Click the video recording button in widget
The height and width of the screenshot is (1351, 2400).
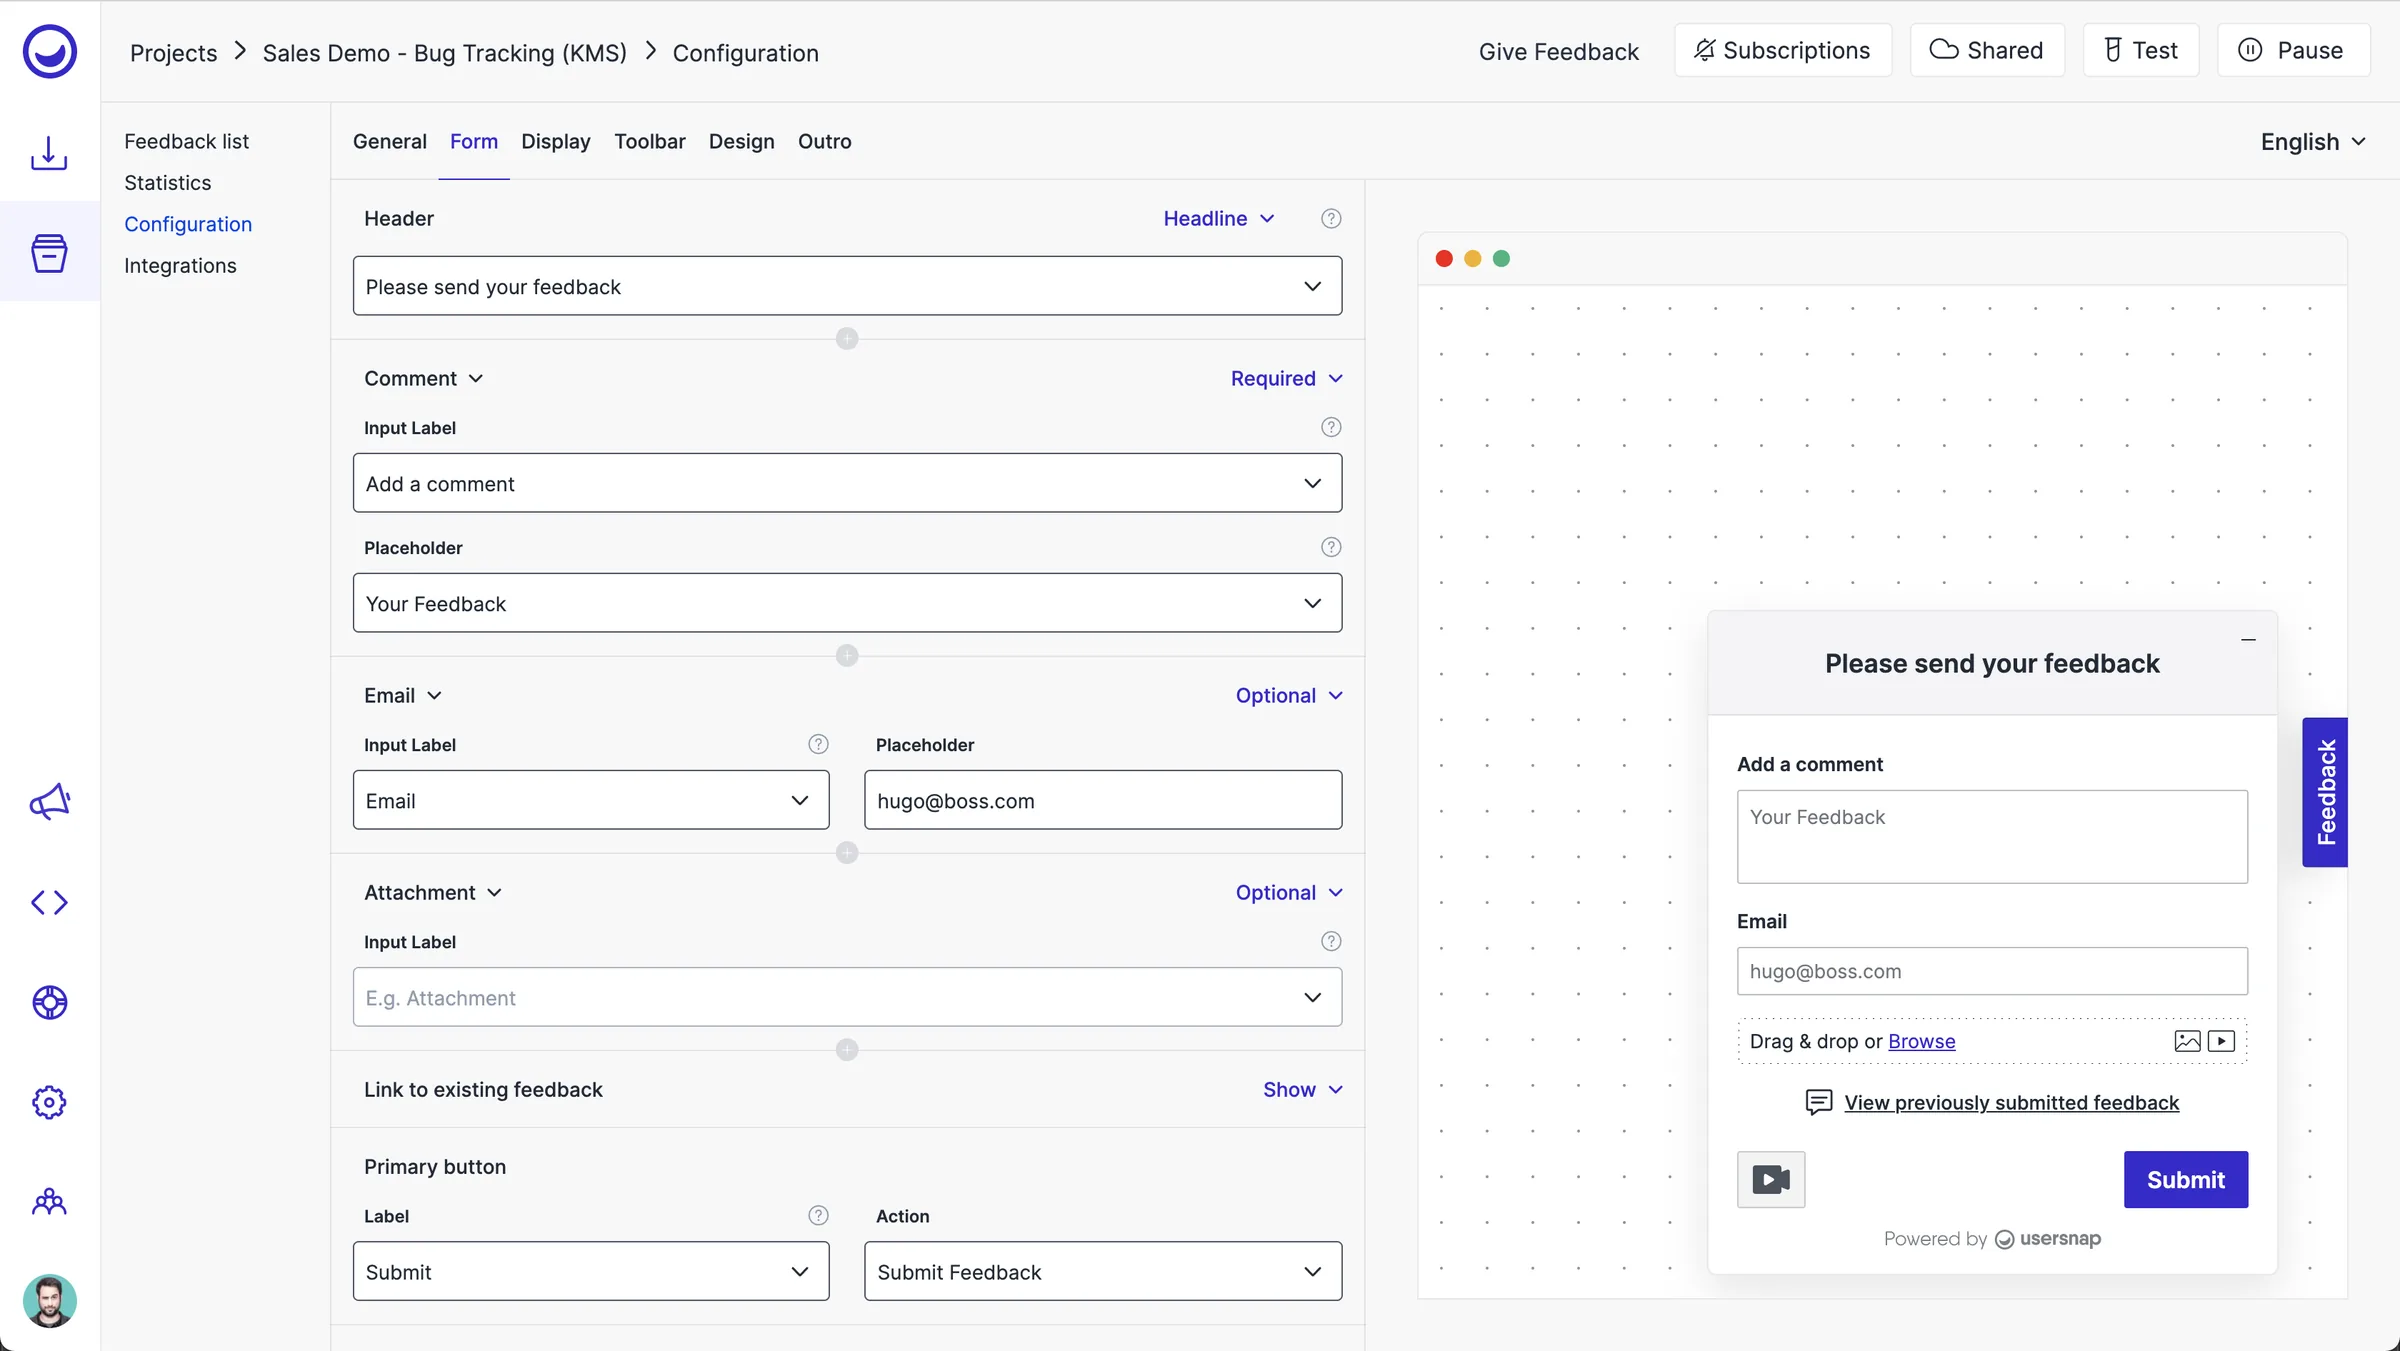[x=1771, y=1180]
